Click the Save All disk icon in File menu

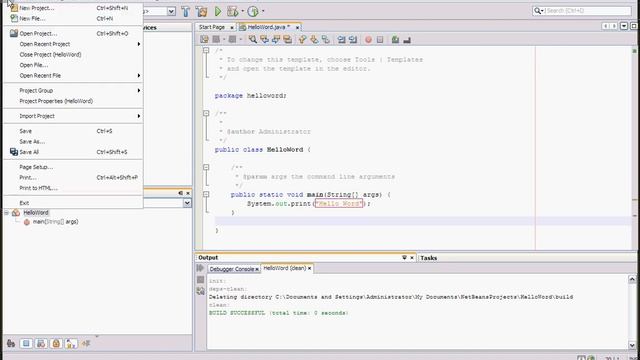point(14,152)
